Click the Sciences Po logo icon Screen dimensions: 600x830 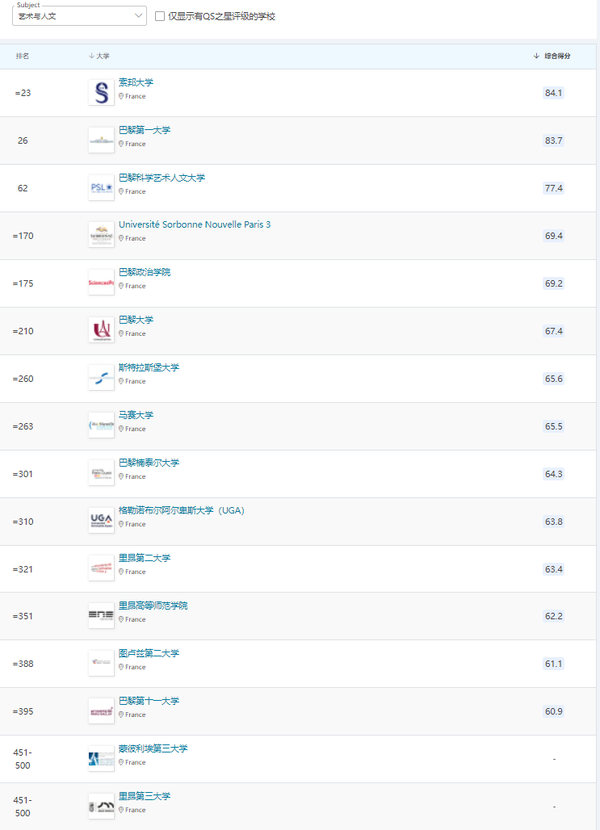point(101,283)
